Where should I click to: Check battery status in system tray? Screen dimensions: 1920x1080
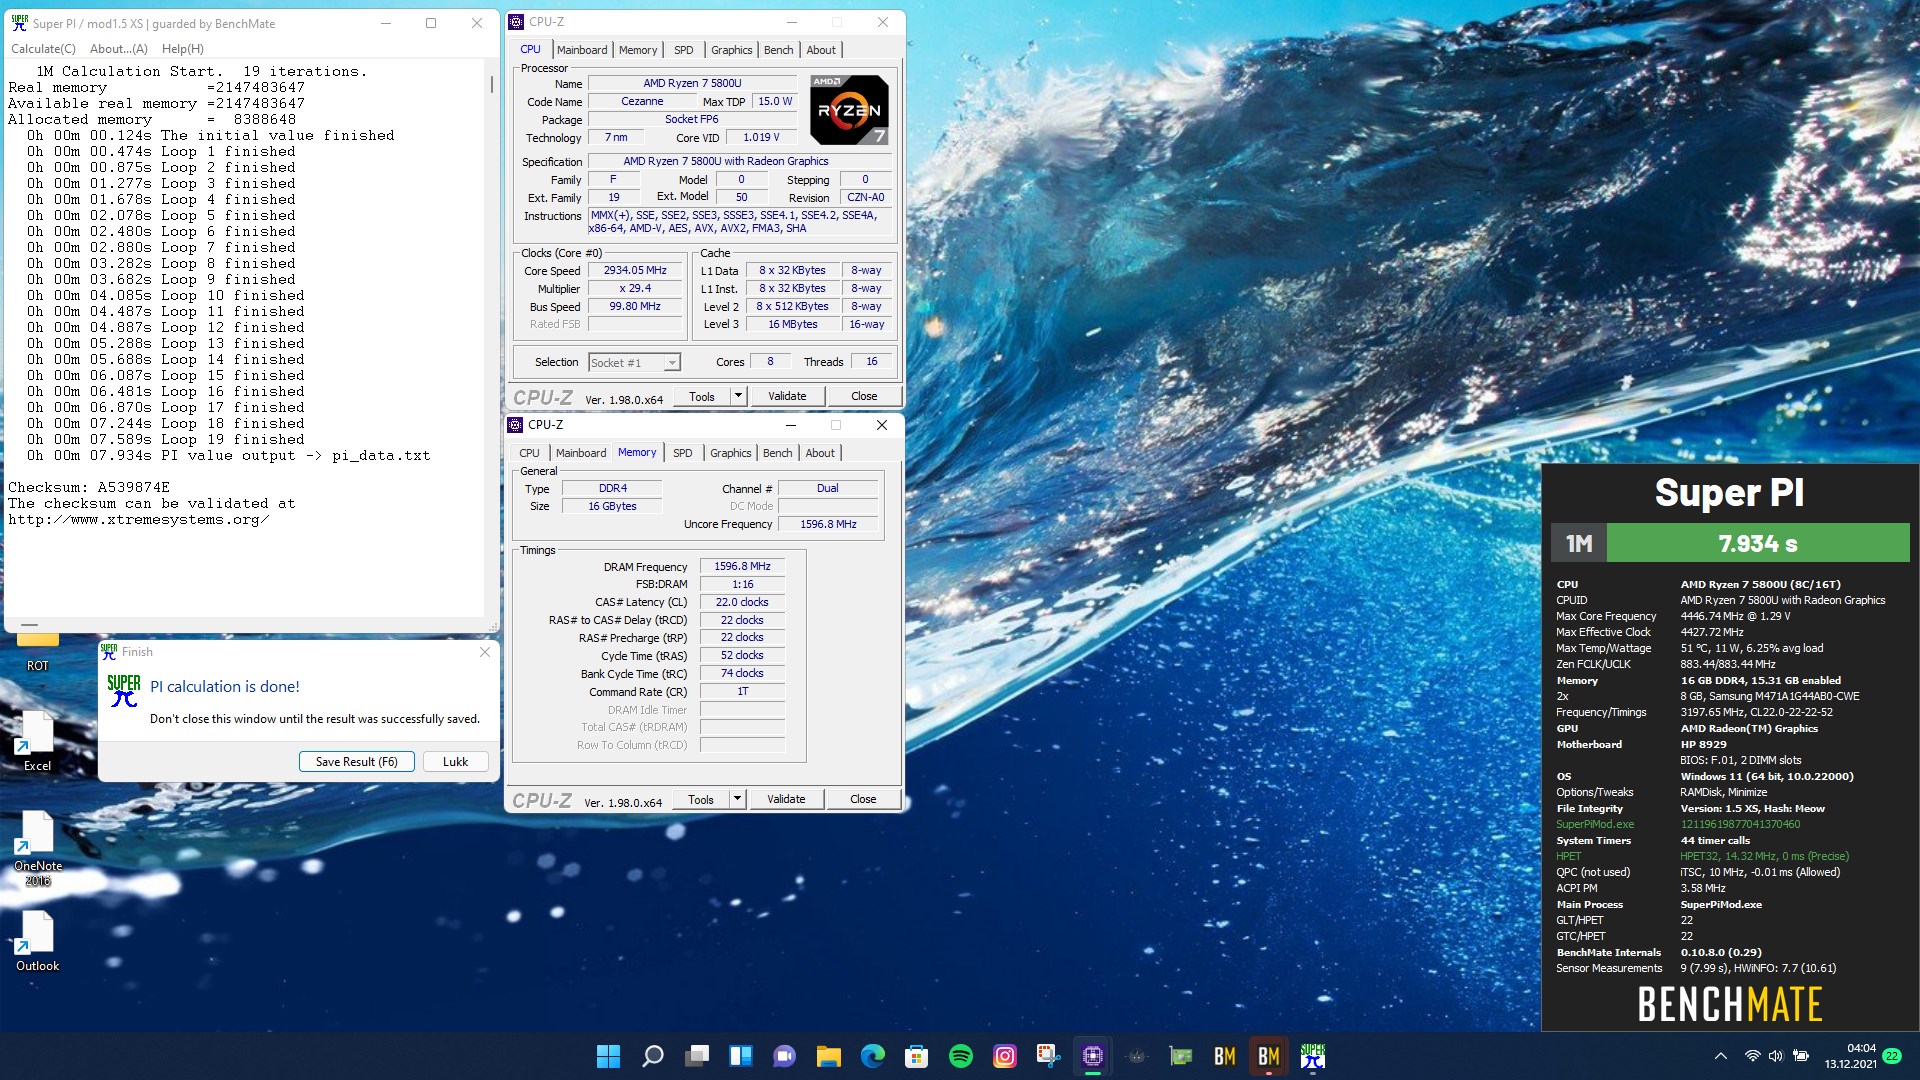click(x=1801, y=1056)
